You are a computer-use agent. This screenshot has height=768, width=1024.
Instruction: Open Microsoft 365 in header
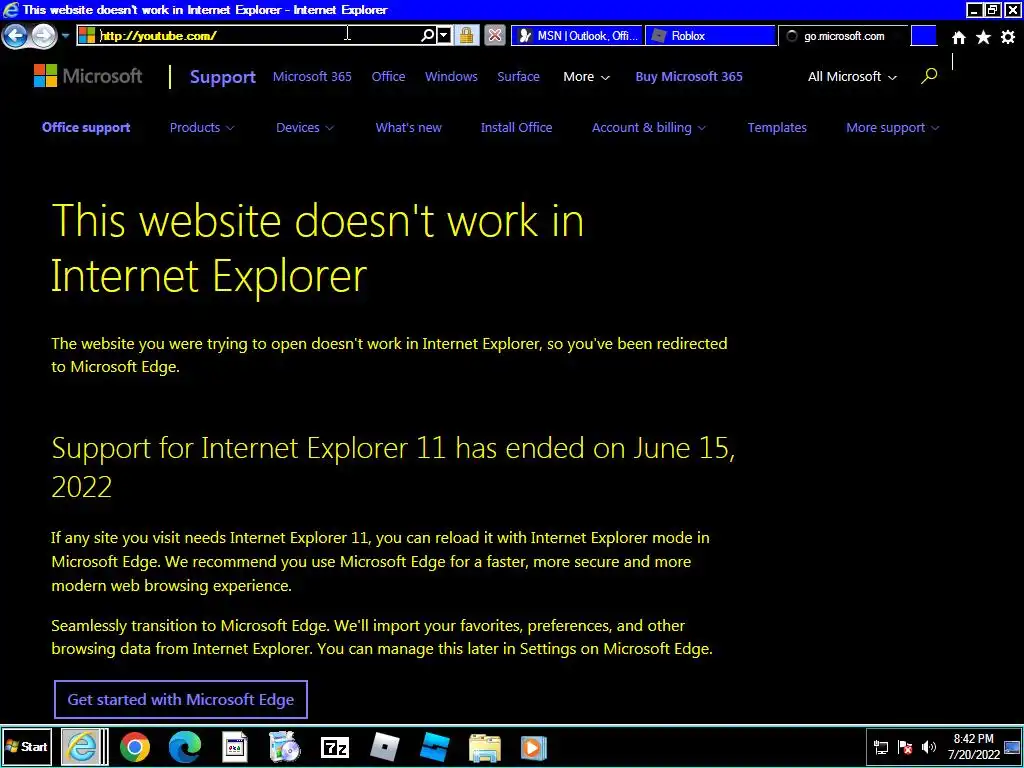point(312,76)
